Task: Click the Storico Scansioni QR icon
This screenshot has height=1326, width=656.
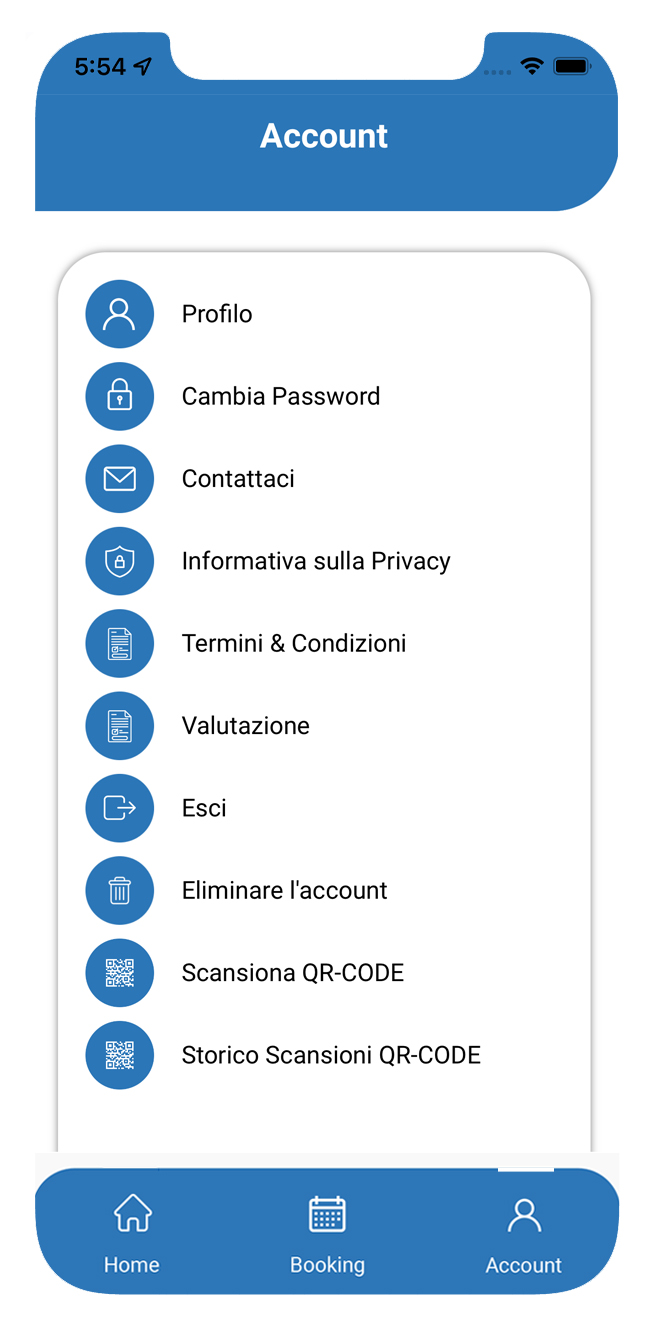Action: [x=120, y=1055]
